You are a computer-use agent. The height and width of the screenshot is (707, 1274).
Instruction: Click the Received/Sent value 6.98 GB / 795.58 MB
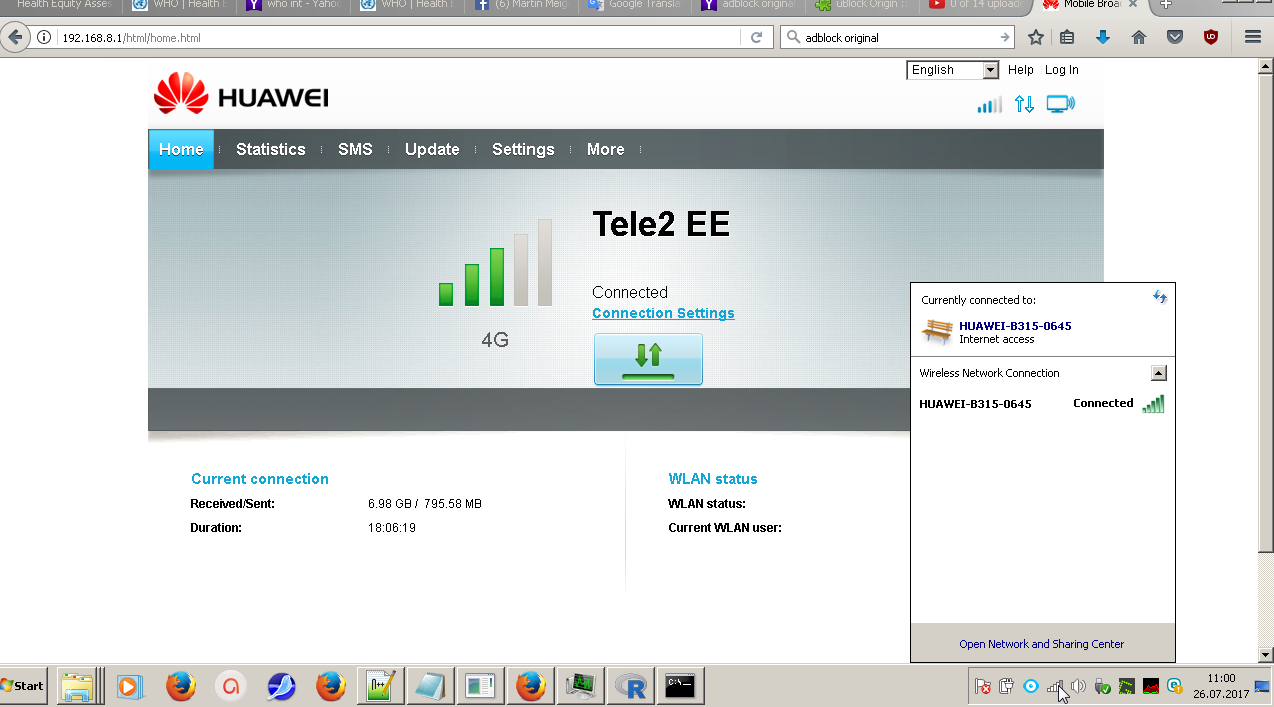click(x=425, y=504)
